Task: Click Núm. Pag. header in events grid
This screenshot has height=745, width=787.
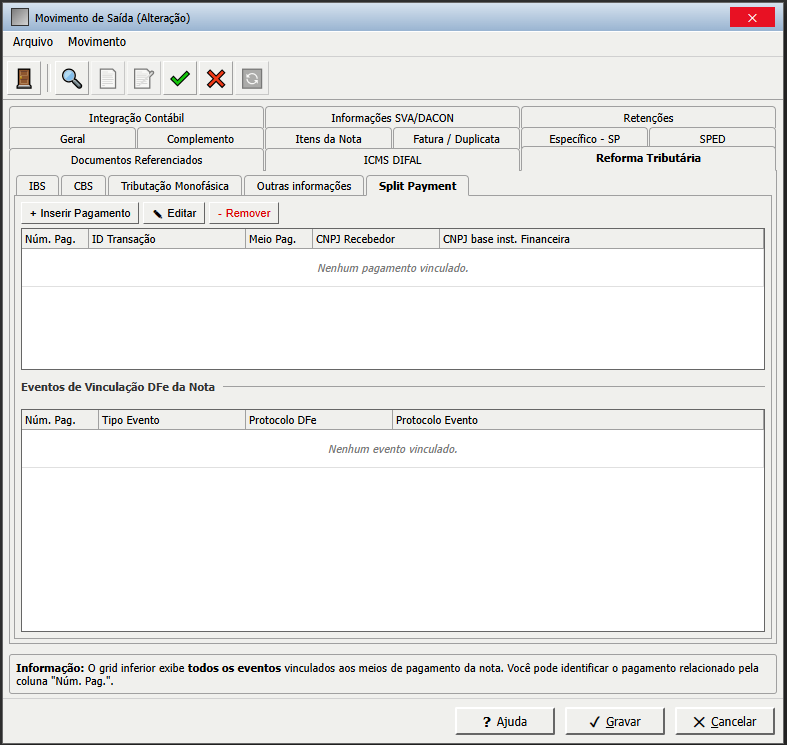Action: 60,420
